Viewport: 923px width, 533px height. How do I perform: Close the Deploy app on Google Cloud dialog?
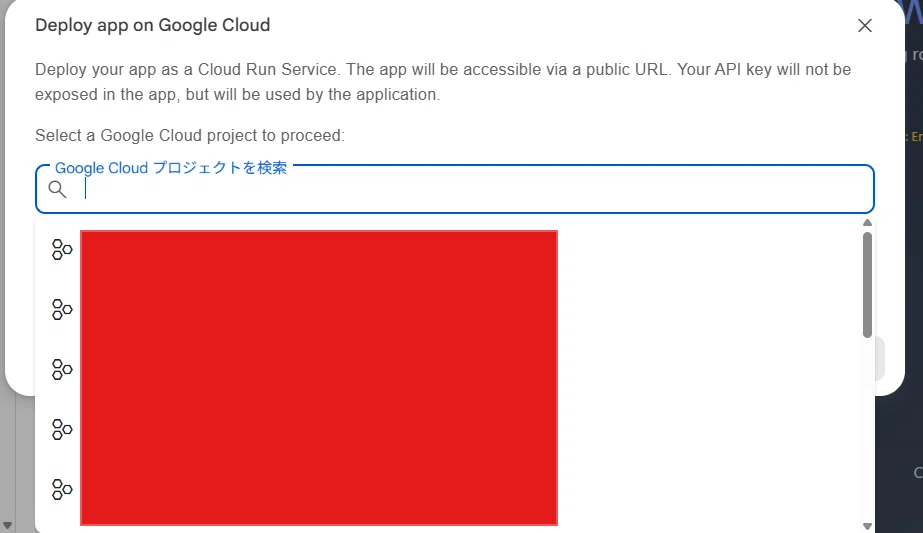click(864, 25)
